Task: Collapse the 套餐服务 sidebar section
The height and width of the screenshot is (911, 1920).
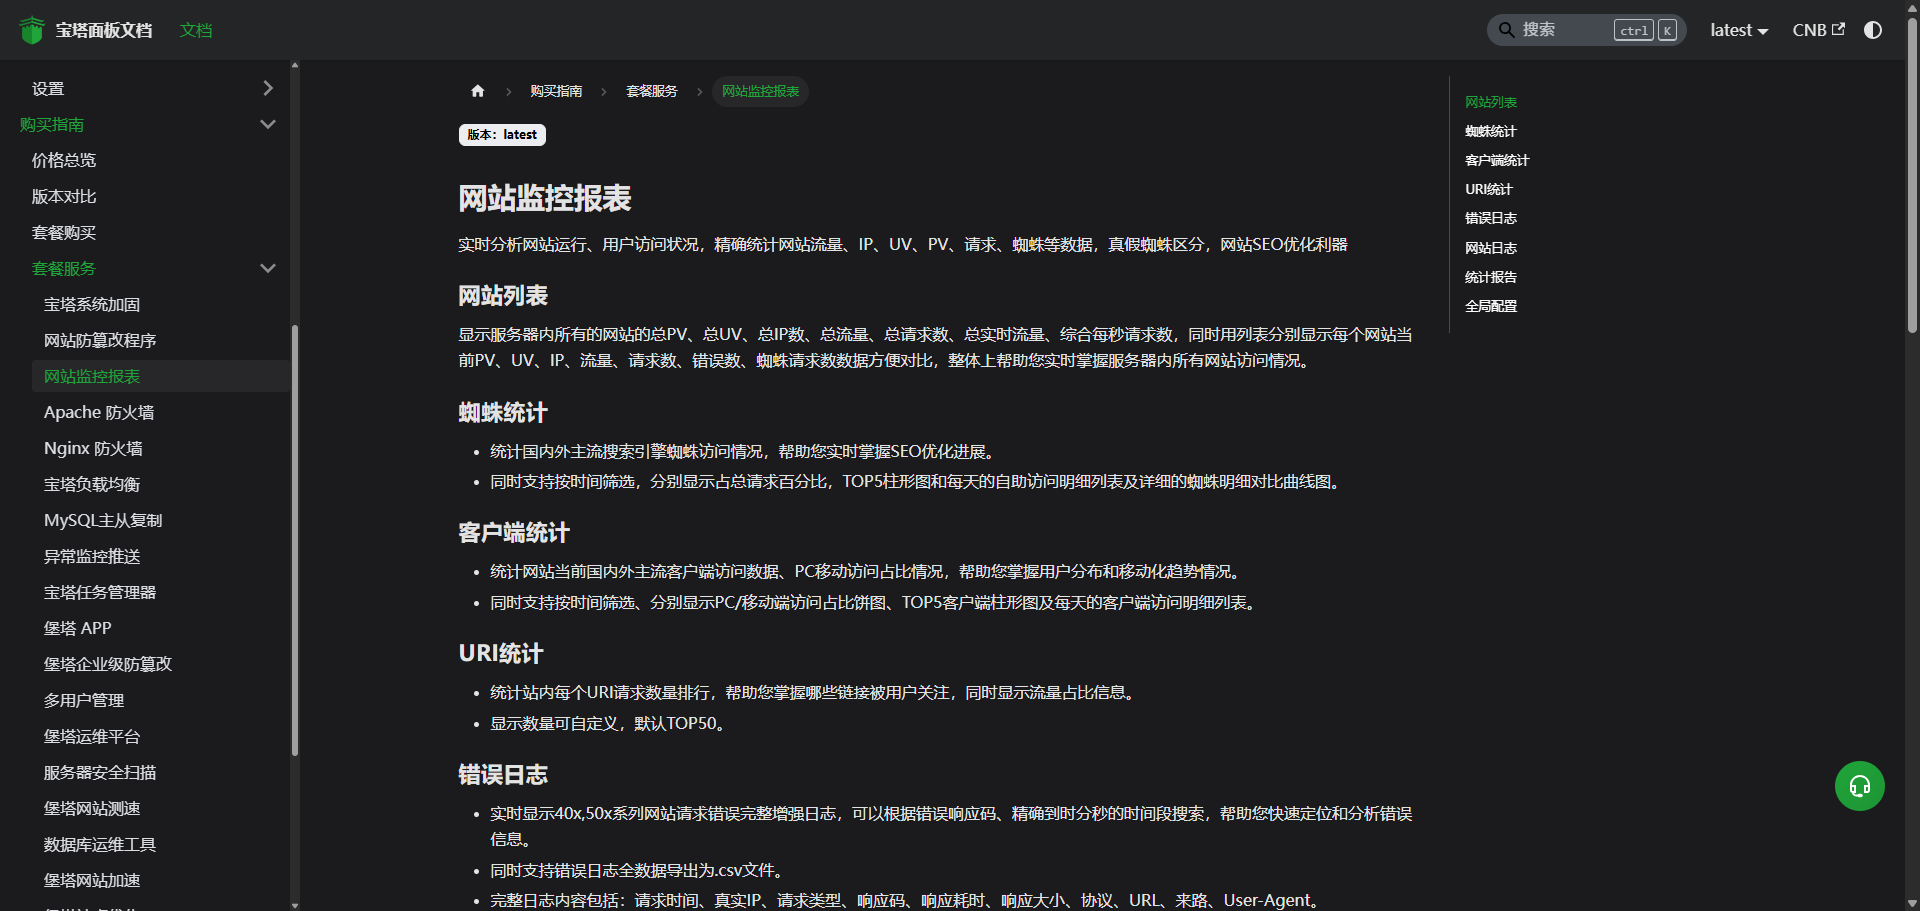Action: (267, 268)
